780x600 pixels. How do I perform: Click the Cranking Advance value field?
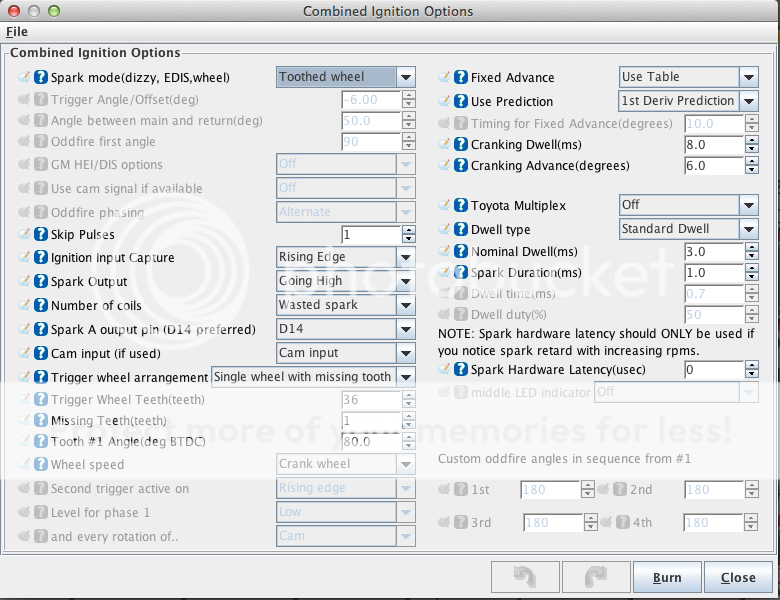714,165
